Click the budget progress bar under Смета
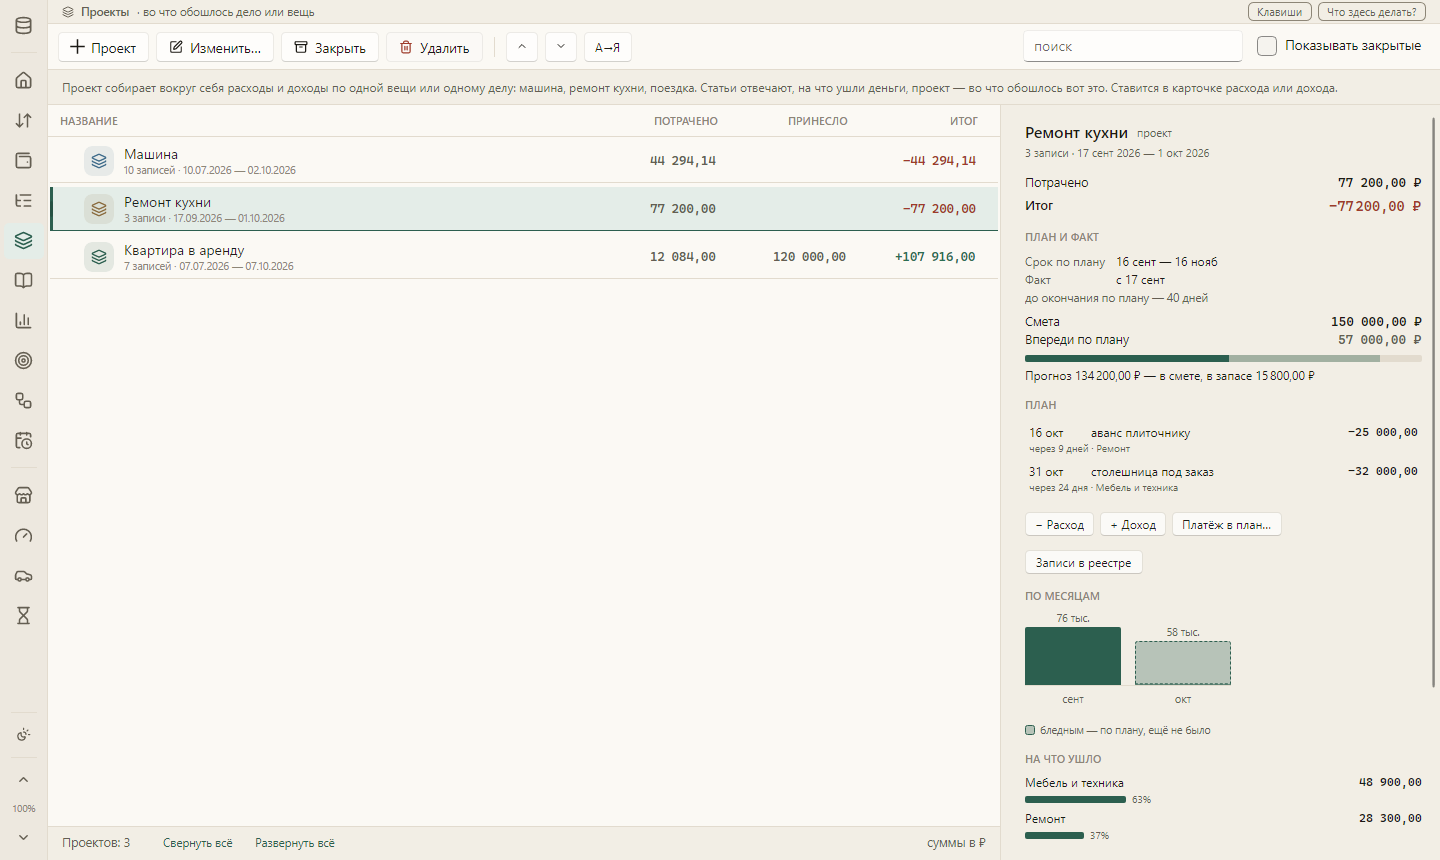The height and width of the screenshot is (860, 1440). pos(1223,358)
